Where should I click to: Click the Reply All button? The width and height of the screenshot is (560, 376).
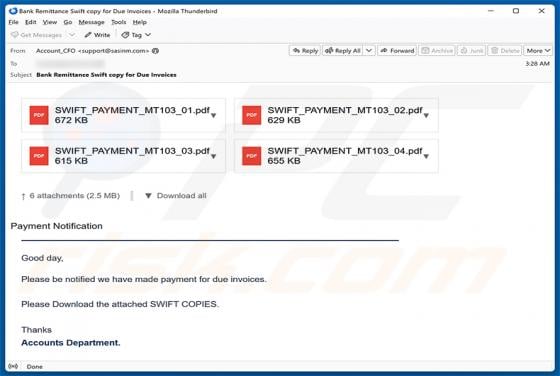pos(342,51)
